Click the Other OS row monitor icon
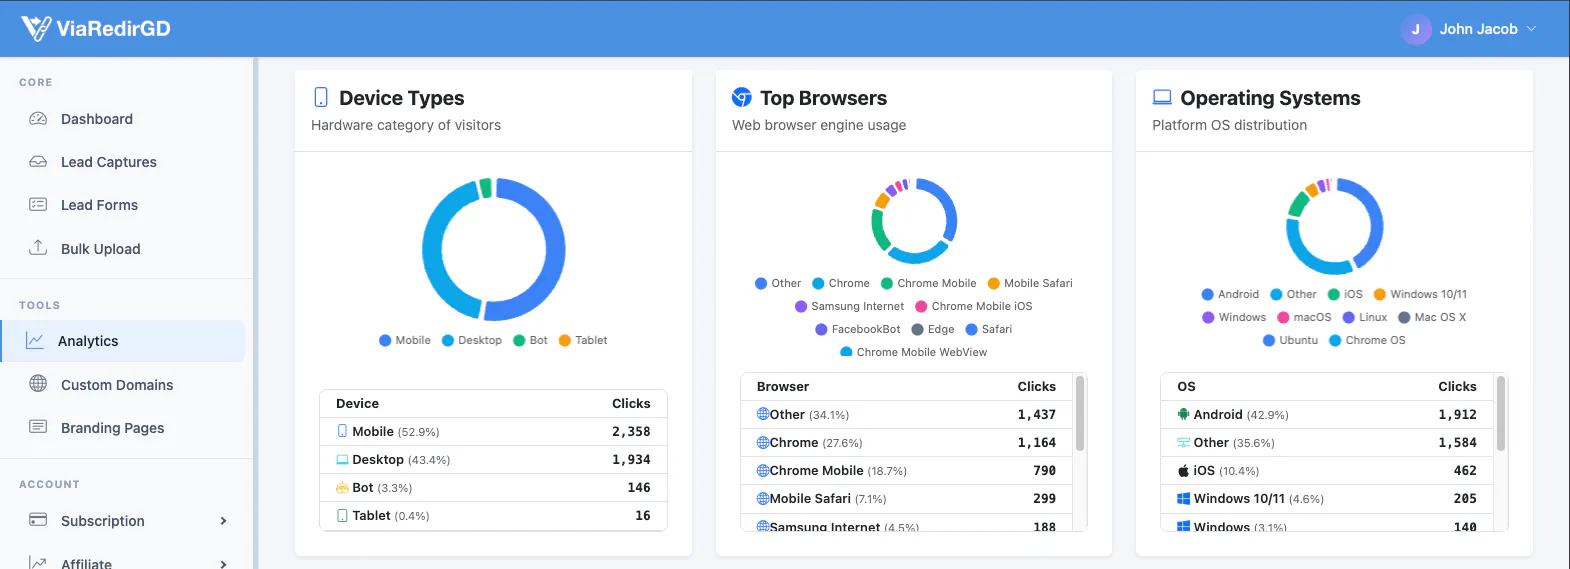 pos(1184,442)
